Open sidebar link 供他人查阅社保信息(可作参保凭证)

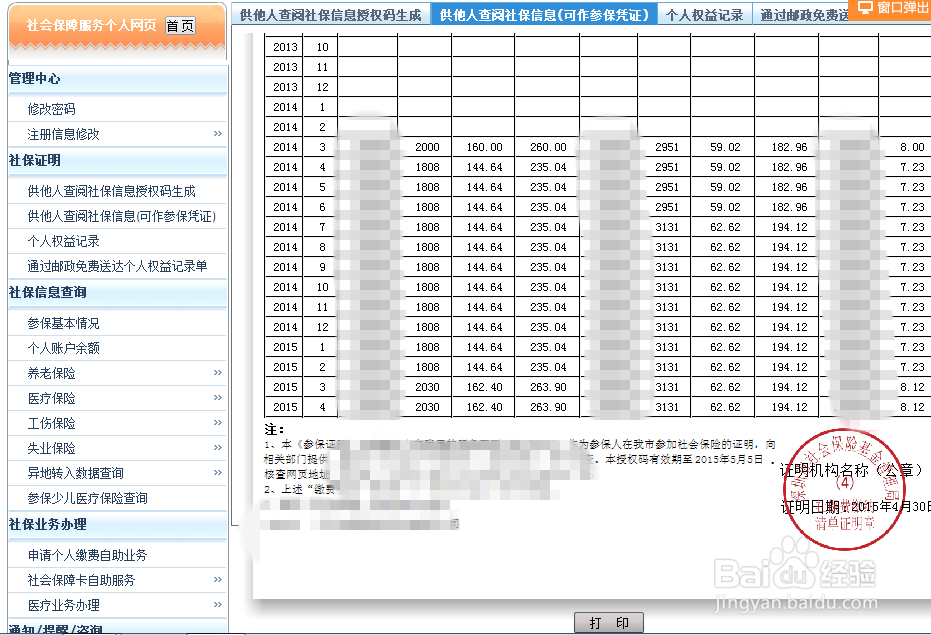point(121,216)
